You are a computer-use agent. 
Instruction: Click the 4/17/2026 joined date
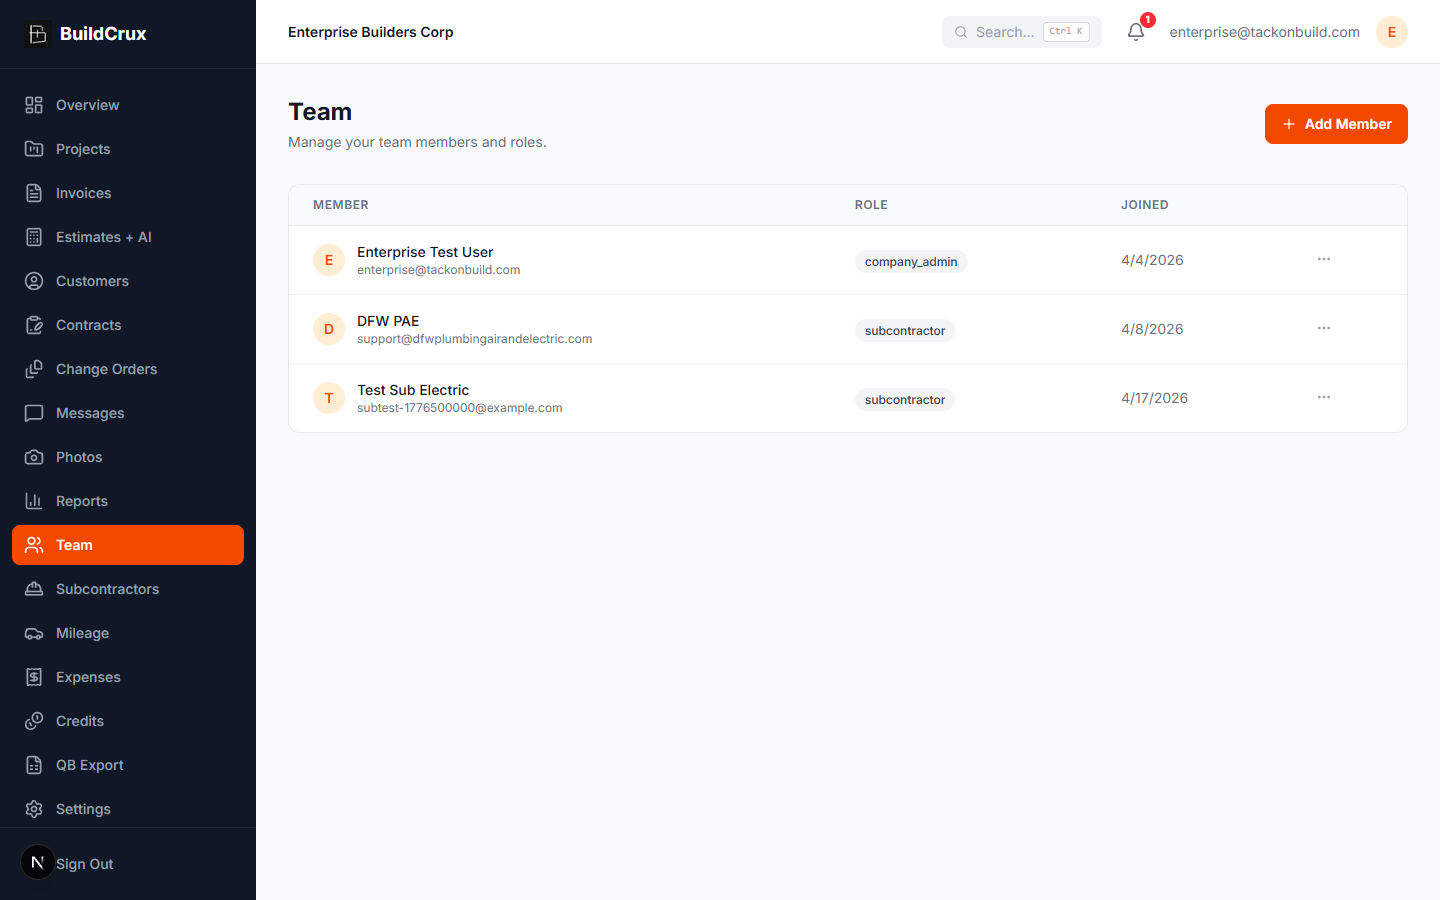[x=1155, y=398]
